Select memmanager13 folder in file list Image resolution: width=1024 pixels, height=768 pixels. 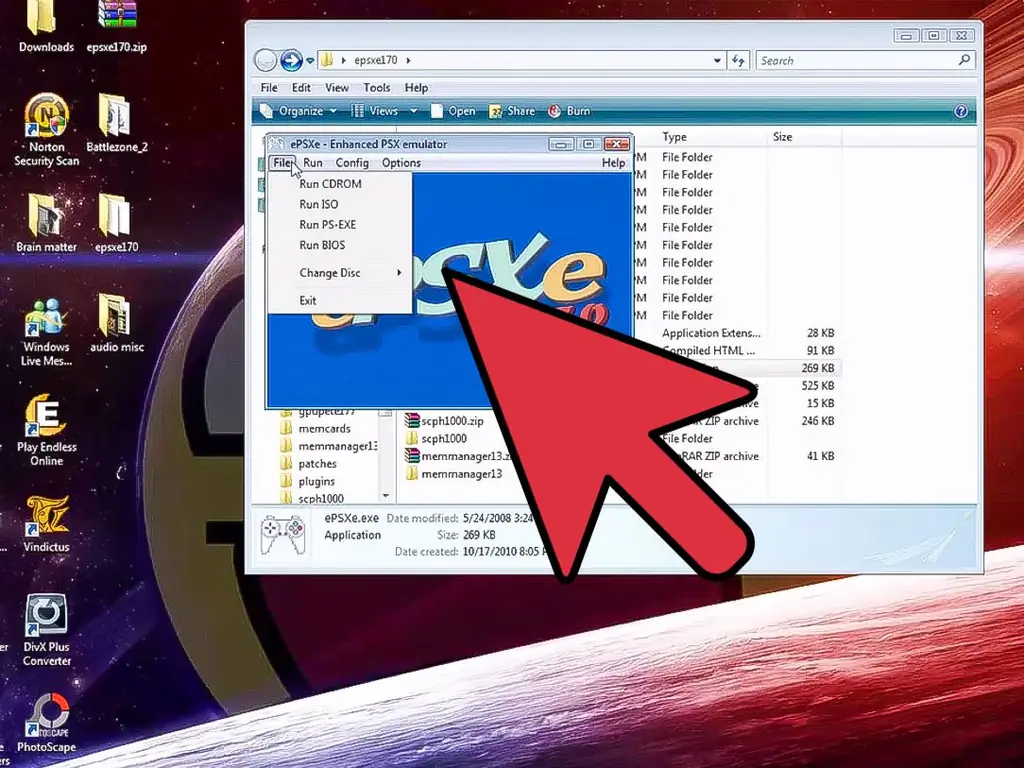click(x=454, y=474)
